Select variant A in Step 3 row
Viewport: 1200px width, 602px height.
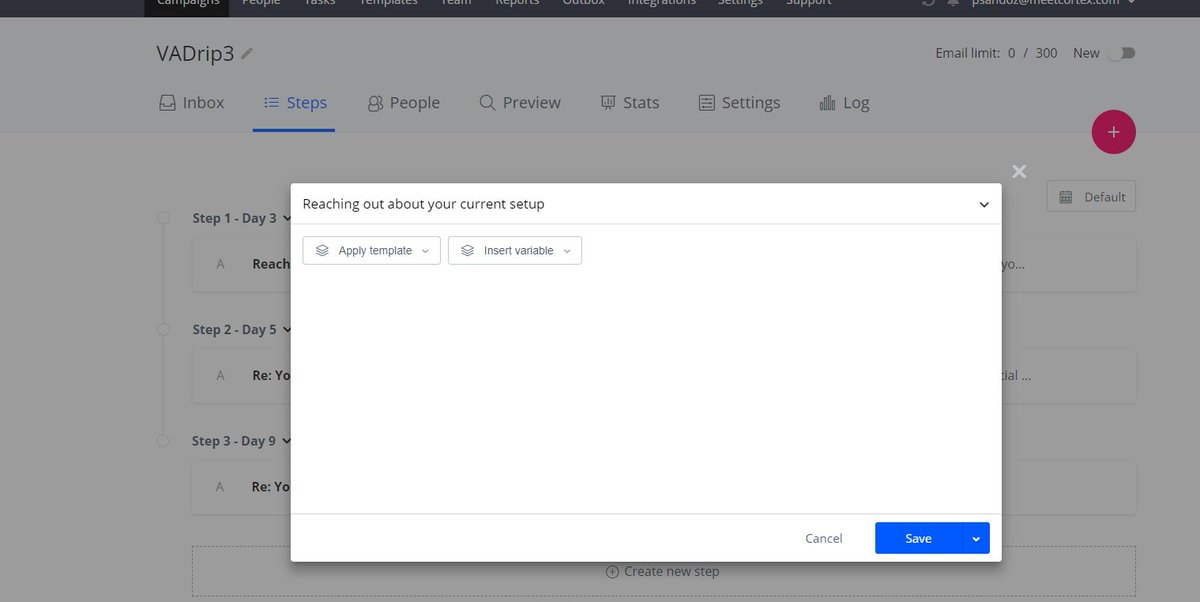(220, 487)
